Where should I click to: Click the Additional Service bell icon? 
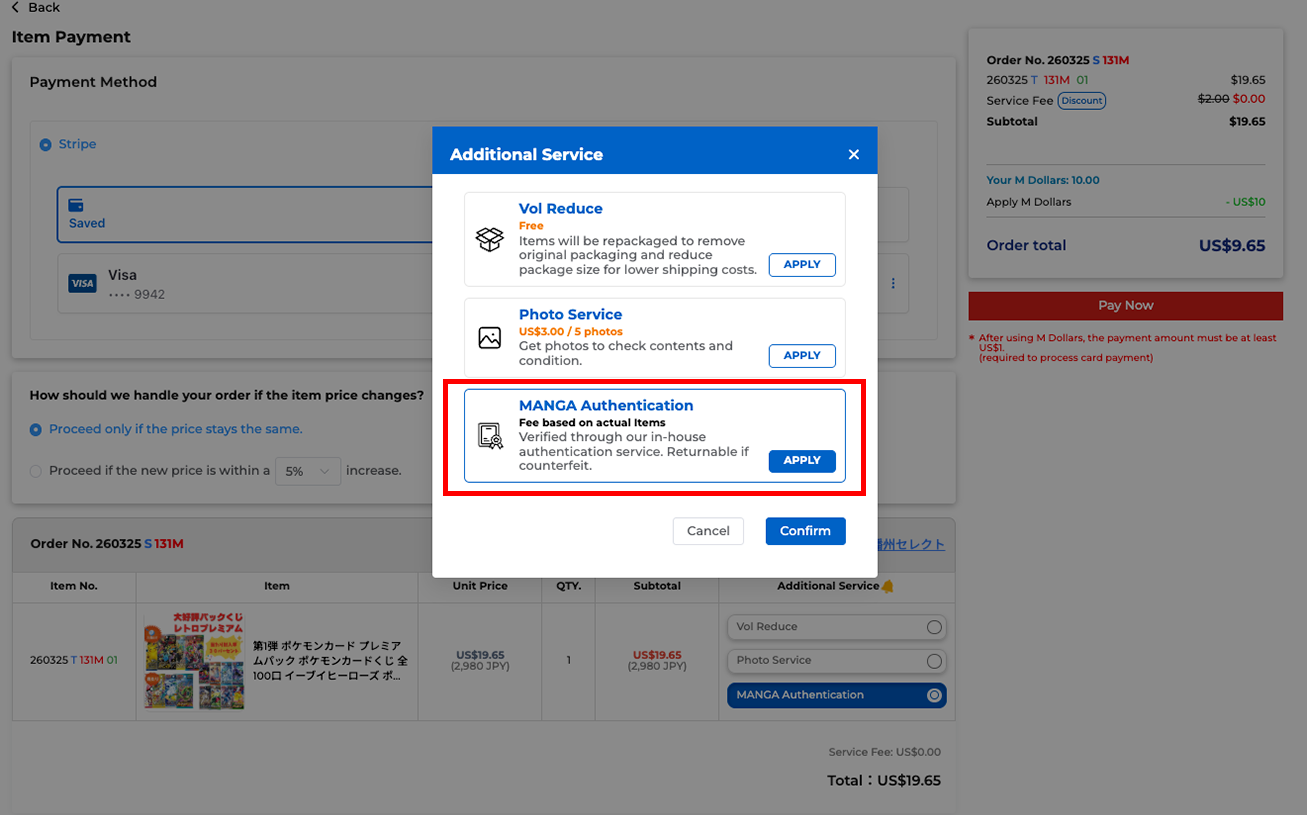pos(887,586)
